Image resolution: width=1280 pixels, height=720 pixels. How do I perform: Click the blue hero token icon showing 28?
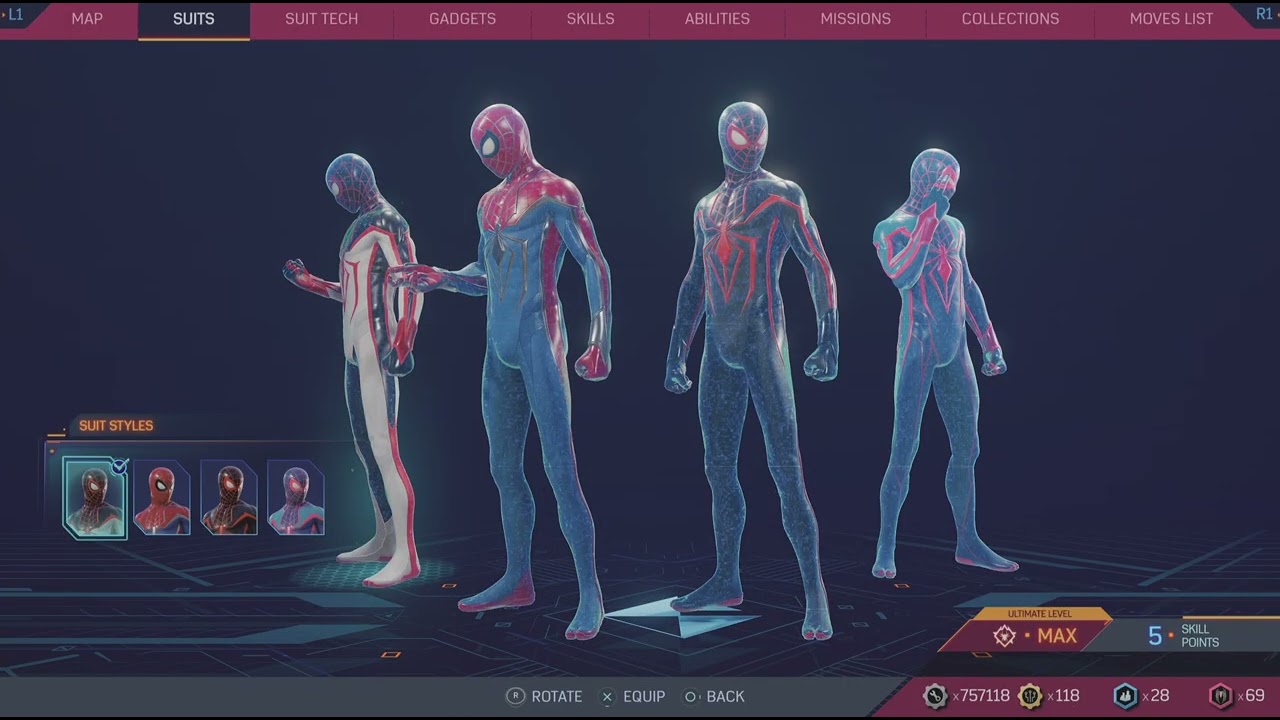[1126, 696]
